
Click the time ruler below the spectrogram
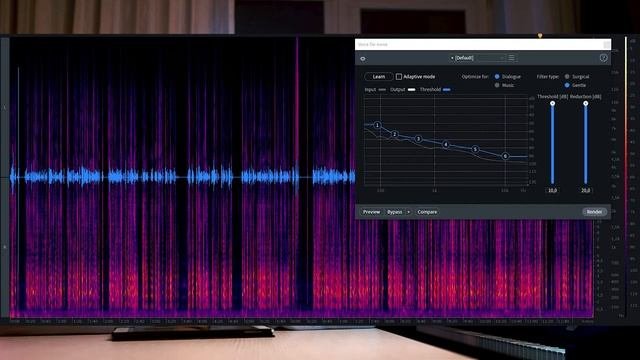[x=302, y=322]
